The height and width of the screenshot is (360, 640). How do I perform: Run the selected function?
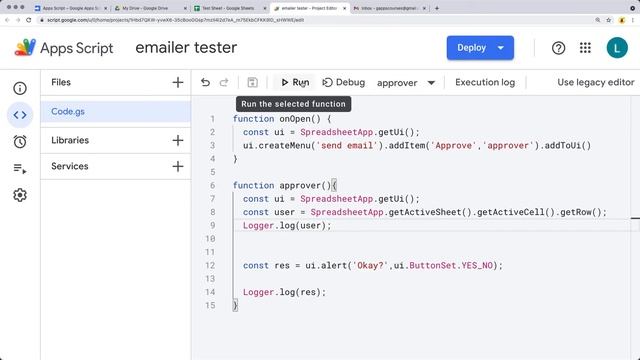(295, 82)
